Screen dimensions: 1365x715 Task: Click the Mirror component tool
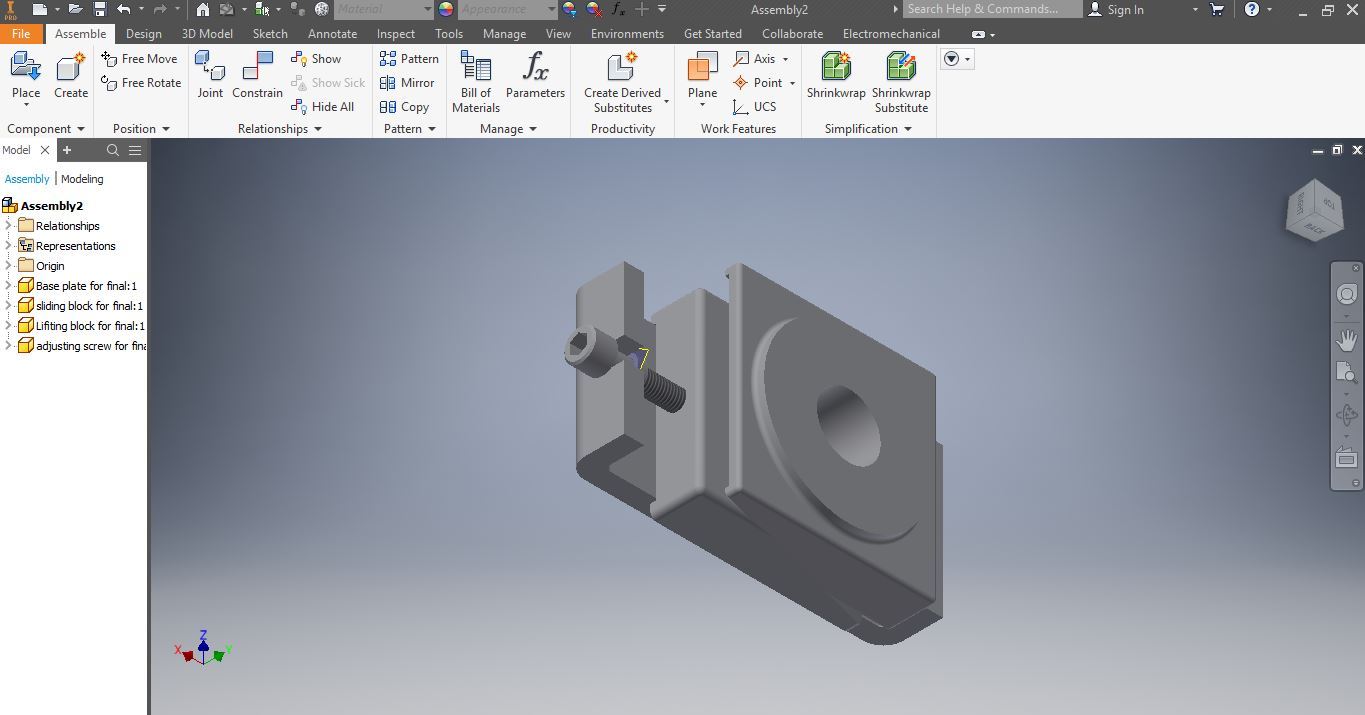tap(407, 83)
